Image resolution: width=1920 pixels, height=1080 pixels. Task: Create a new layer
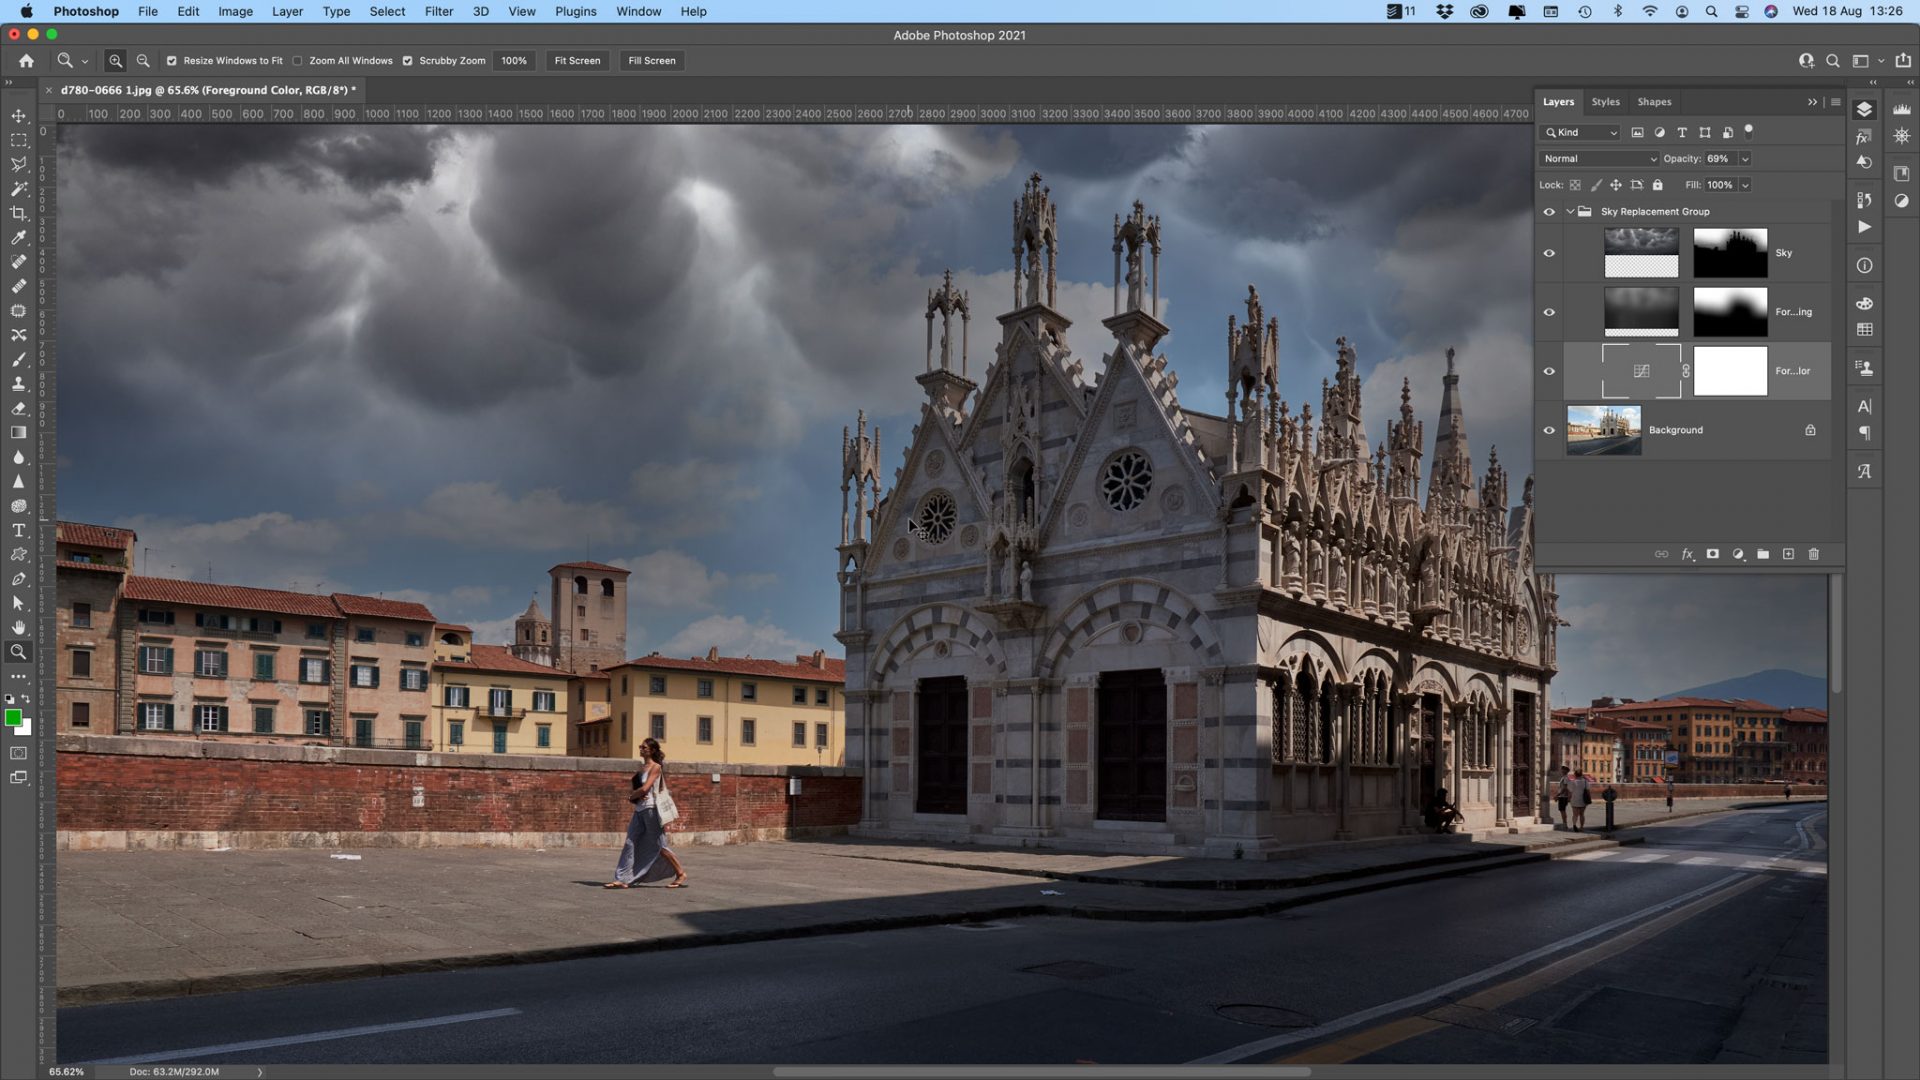point(1788,554)
